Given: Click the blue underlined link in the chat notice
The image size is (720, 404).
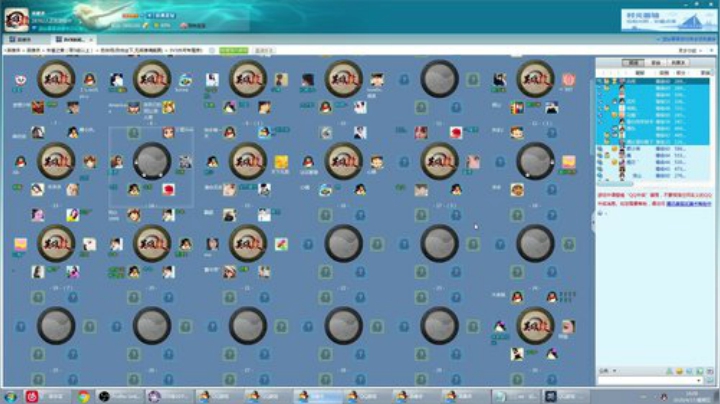Looking at the screenshot, I should point(688,203).
